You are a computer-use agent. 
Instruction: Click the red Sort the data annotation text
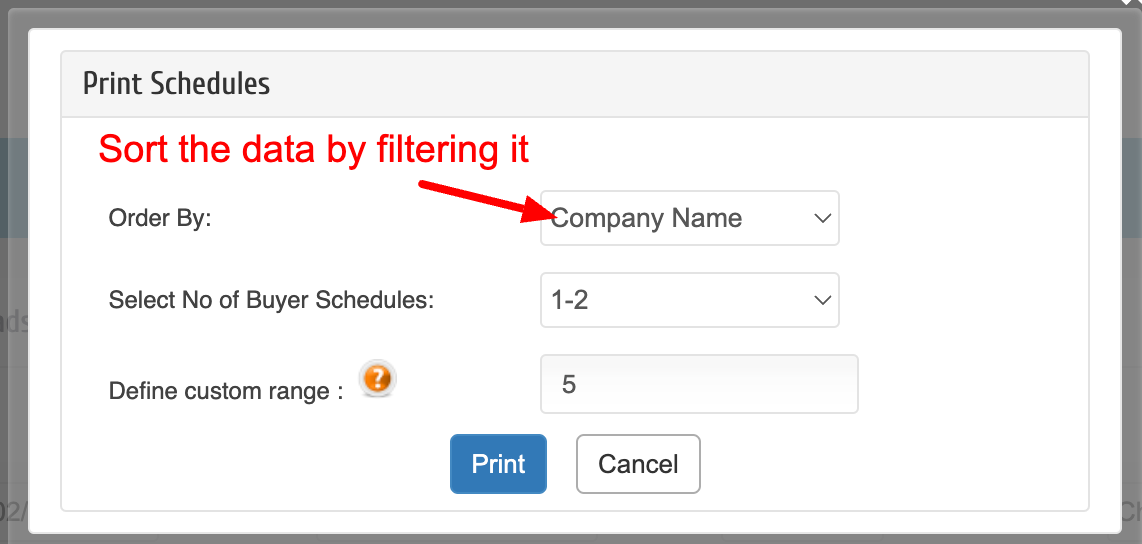[313, 149]
